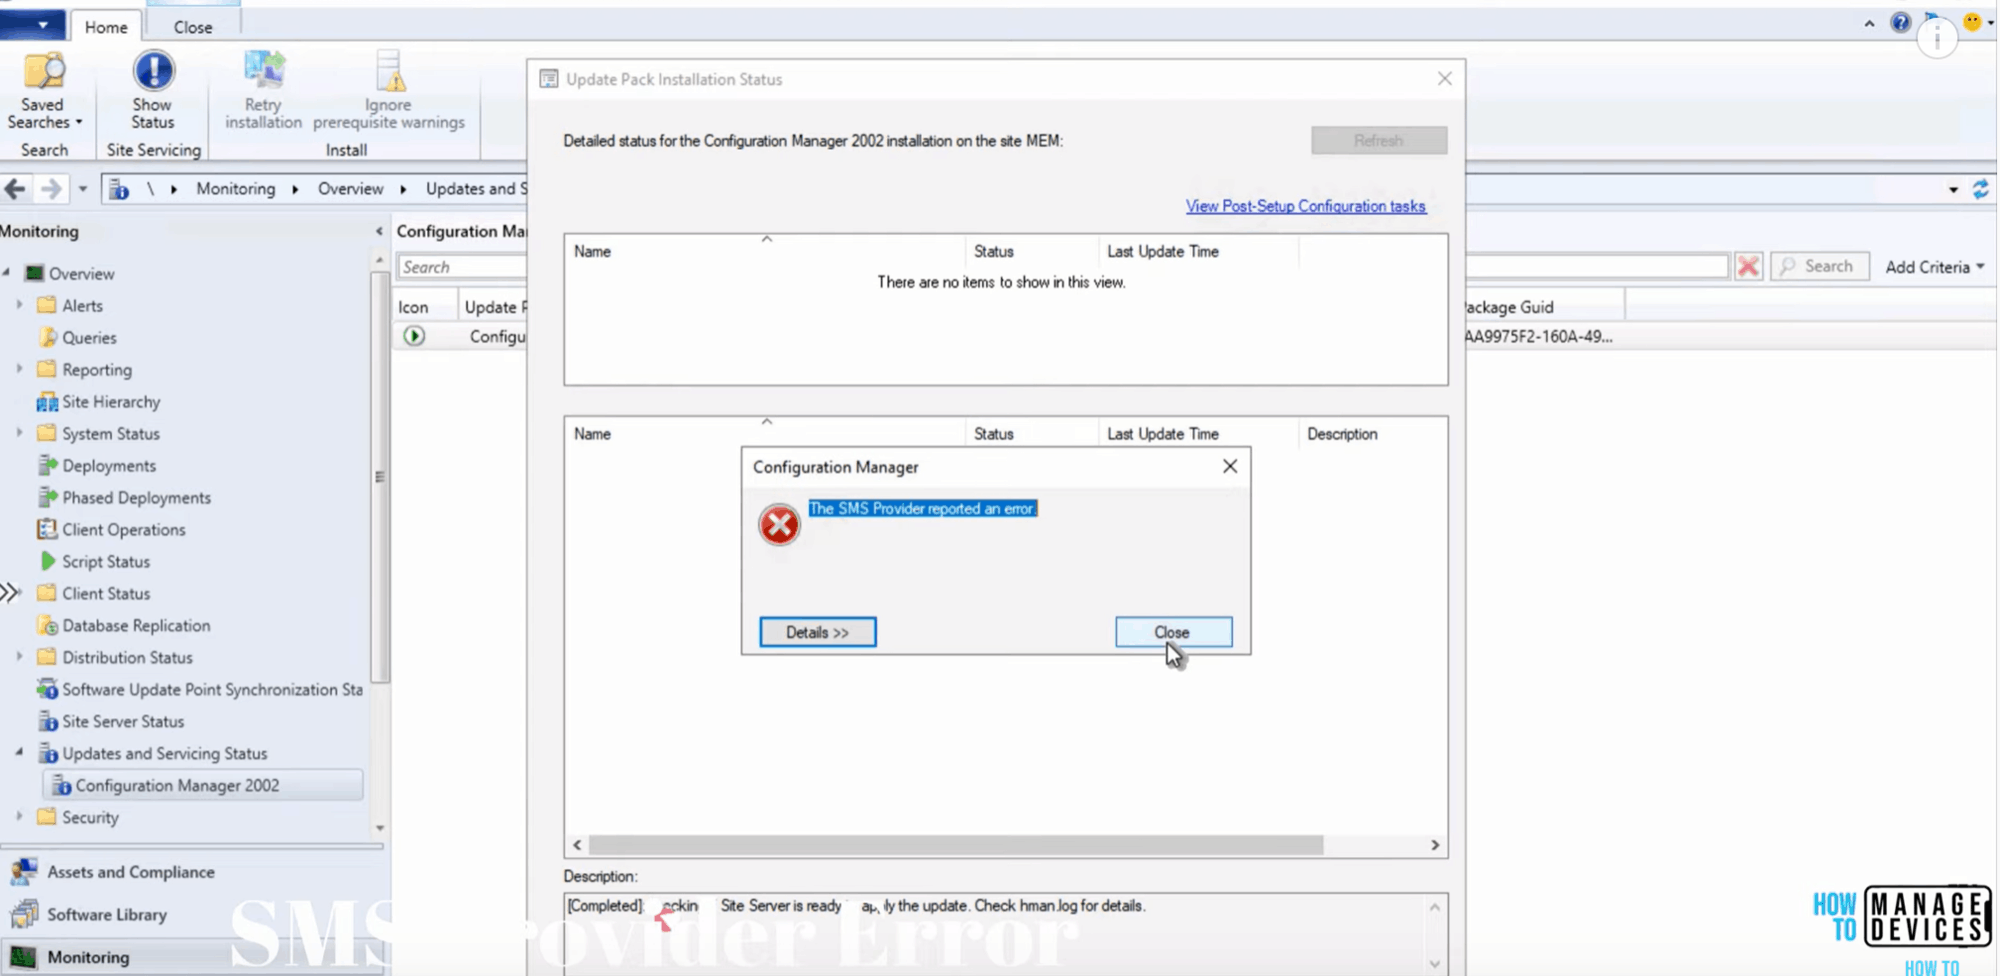Select Distribution Status folder

[127, 657]
